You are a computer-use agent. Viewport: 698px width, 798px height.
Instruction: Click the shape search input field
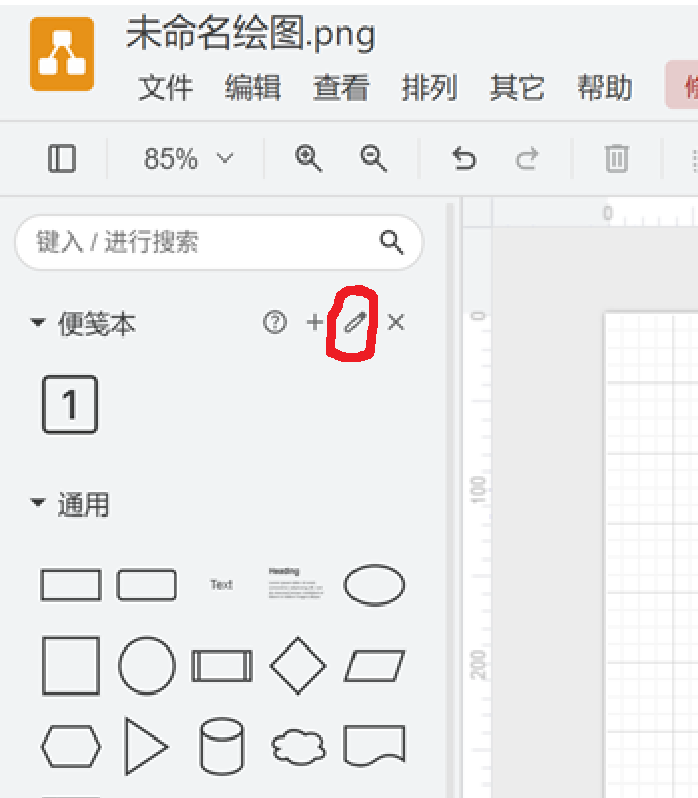[219, 242]
